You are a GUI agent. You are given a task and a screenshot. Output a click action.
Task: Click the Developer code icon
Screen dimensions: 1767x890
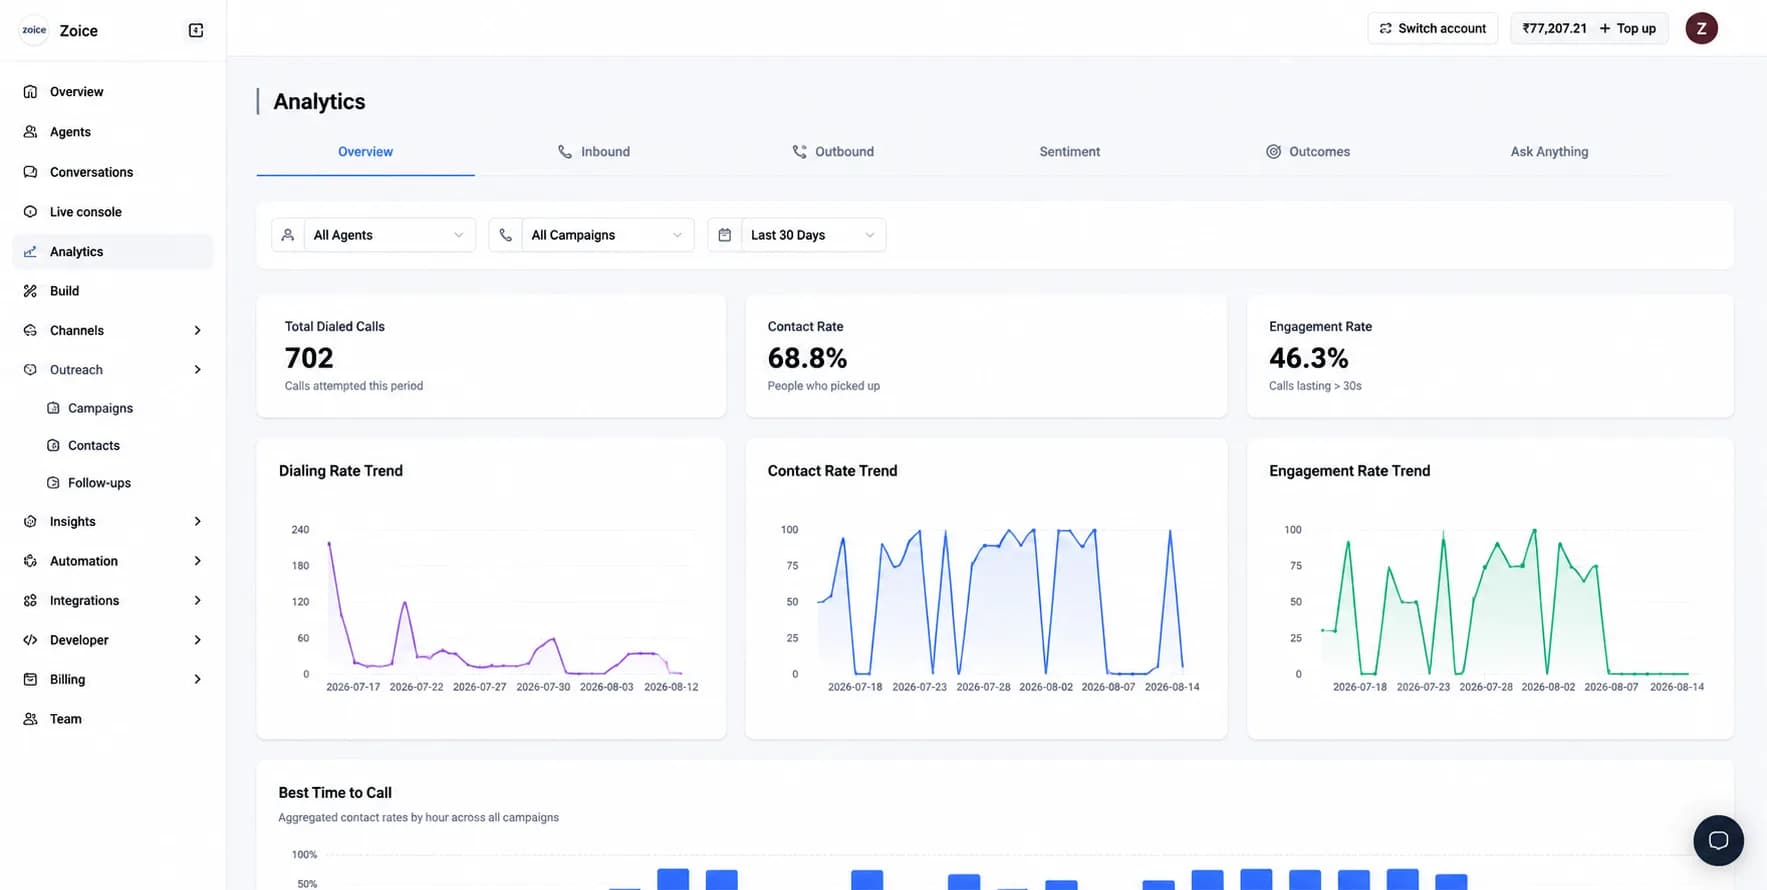(30, 640)
